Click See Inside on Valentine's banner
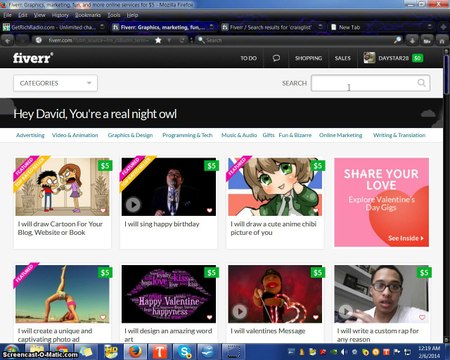The width and height of the screenshot is (450, 360). [x=406, y=238]
